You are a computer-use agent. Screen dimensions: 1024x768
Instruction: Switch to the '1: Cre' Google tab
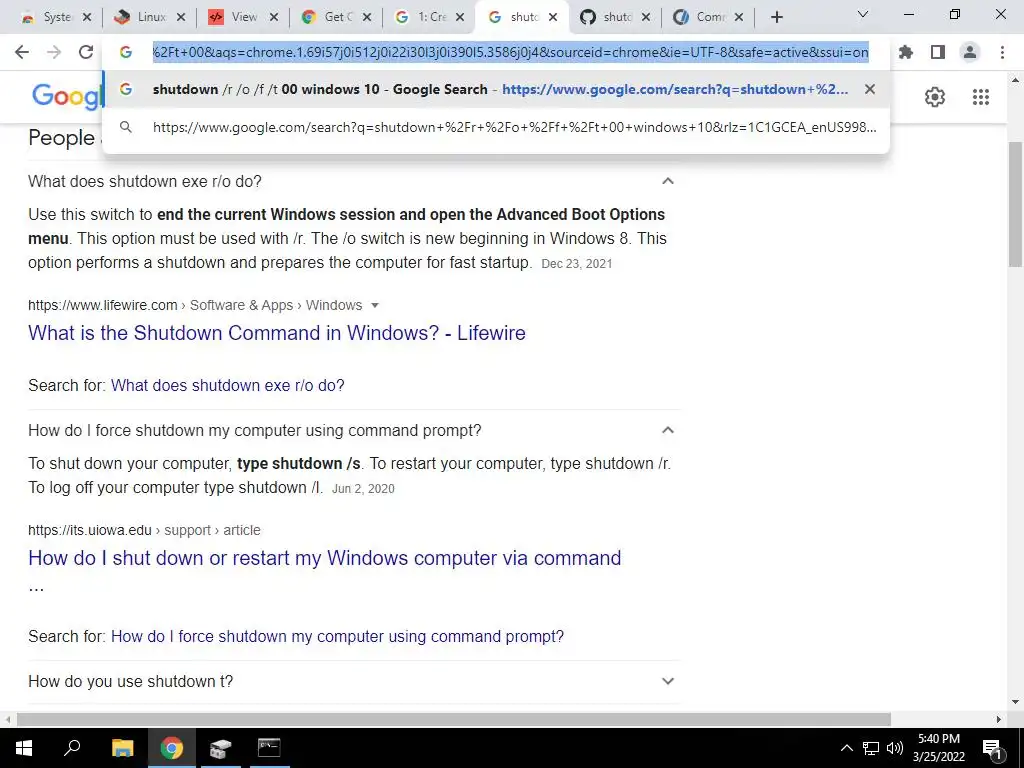pos(429,17)
